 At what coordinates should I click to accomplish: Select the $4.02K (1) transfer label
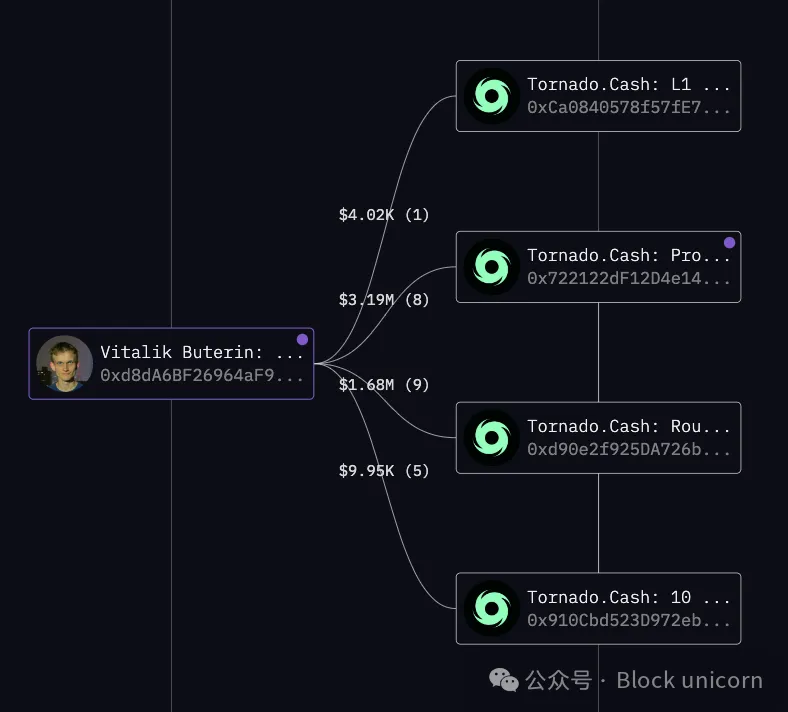[x=384, y=215]
